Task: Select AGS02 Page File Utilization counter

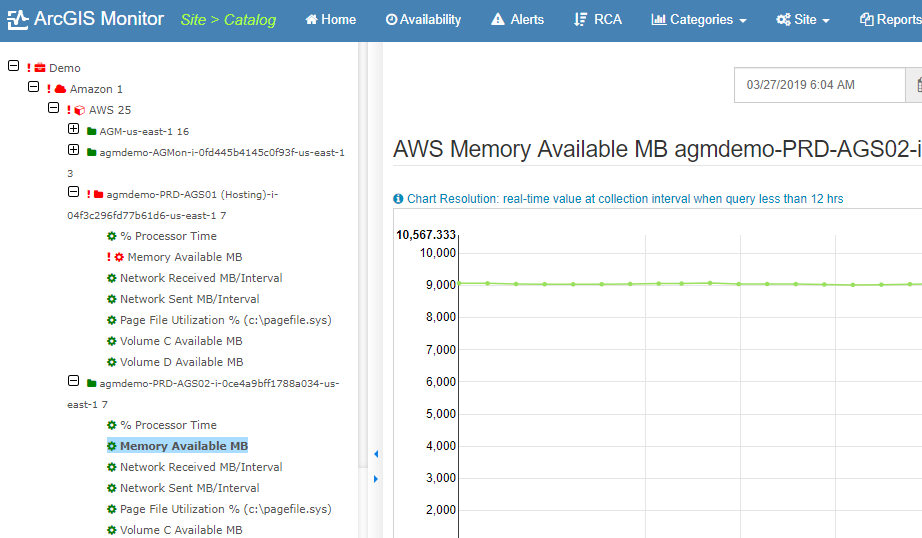Action: click(x=226, y=509)
